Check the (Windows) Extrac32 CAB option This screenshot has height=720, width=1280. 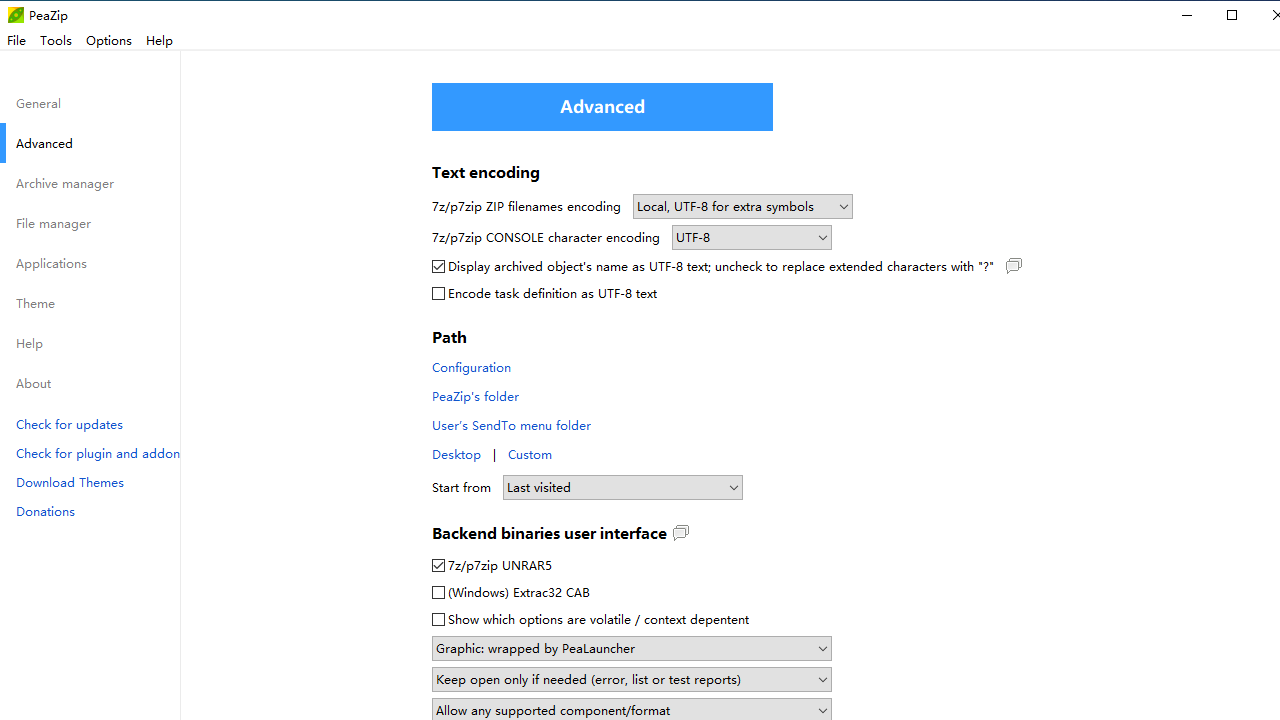439,593
